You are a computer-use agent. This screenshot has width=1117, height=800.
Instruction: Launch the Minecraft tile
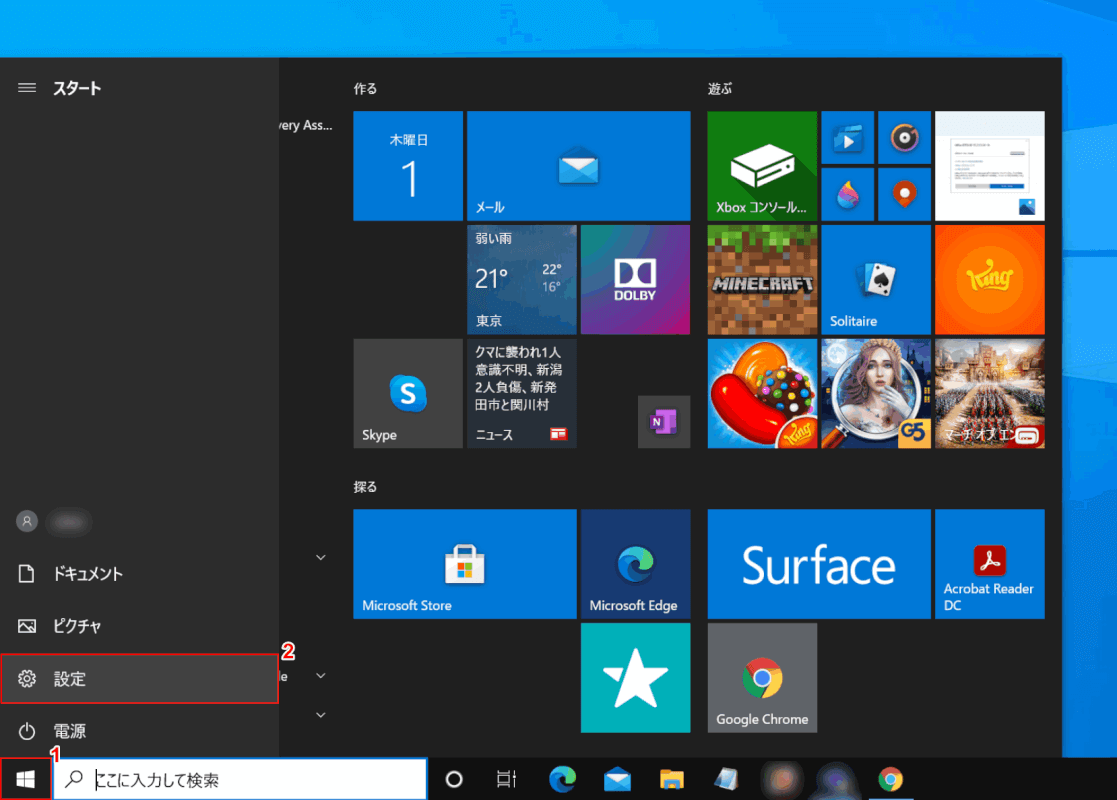click(761, 279)
